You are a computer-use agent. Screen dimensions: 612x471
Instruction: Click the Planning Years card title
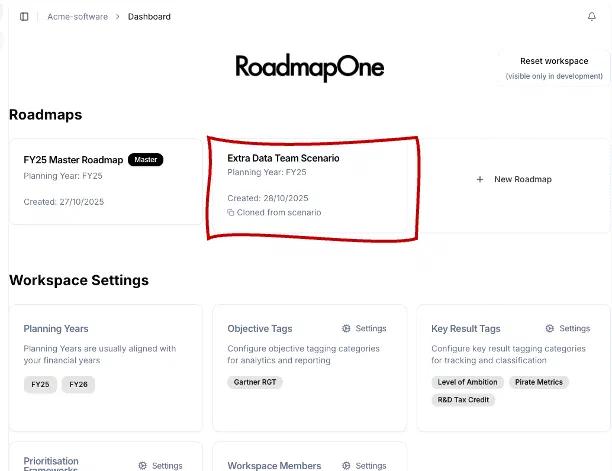56,329
